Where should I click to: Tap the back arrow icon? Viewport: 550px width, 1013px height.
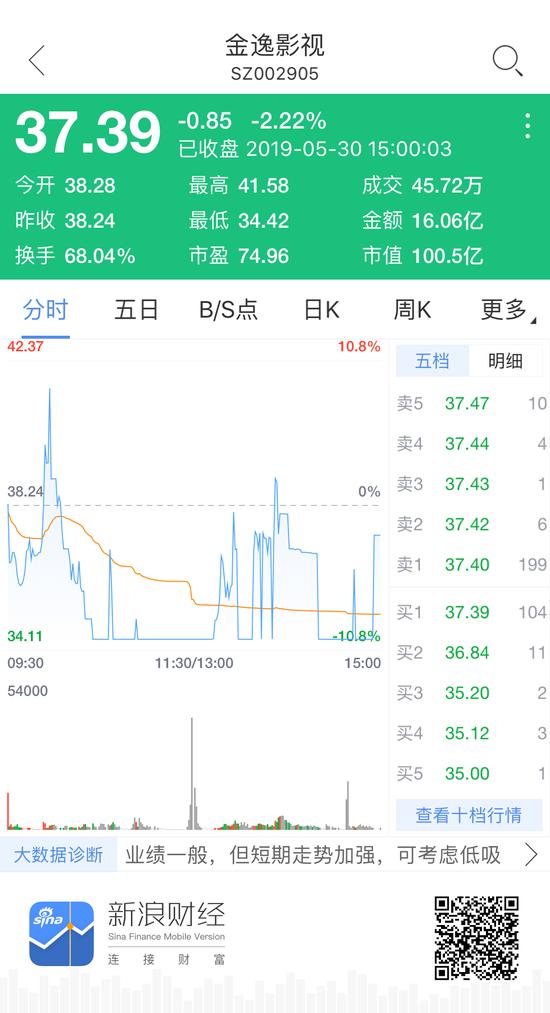pyautogui.click(x=37, y=61)
